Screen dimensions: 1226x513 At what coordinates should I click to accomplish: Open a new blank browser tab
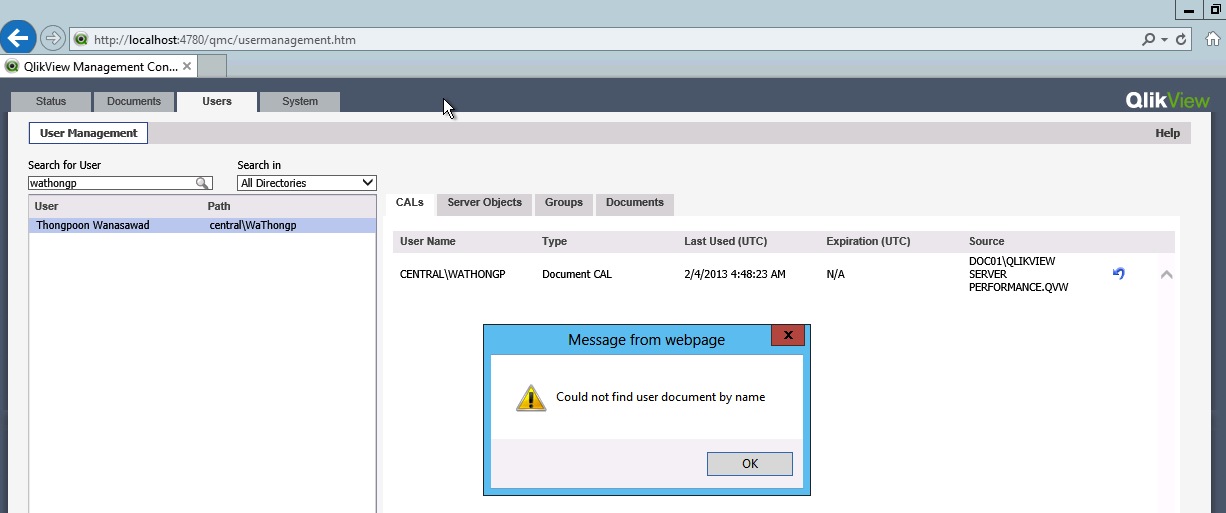coord(212,66)
